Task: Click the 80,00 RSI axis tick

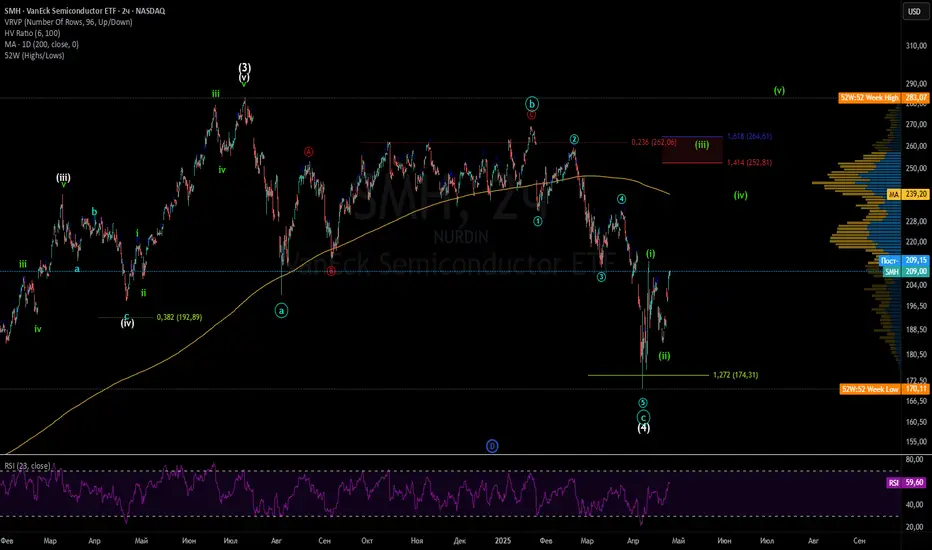Action: [x=915, y=460]
